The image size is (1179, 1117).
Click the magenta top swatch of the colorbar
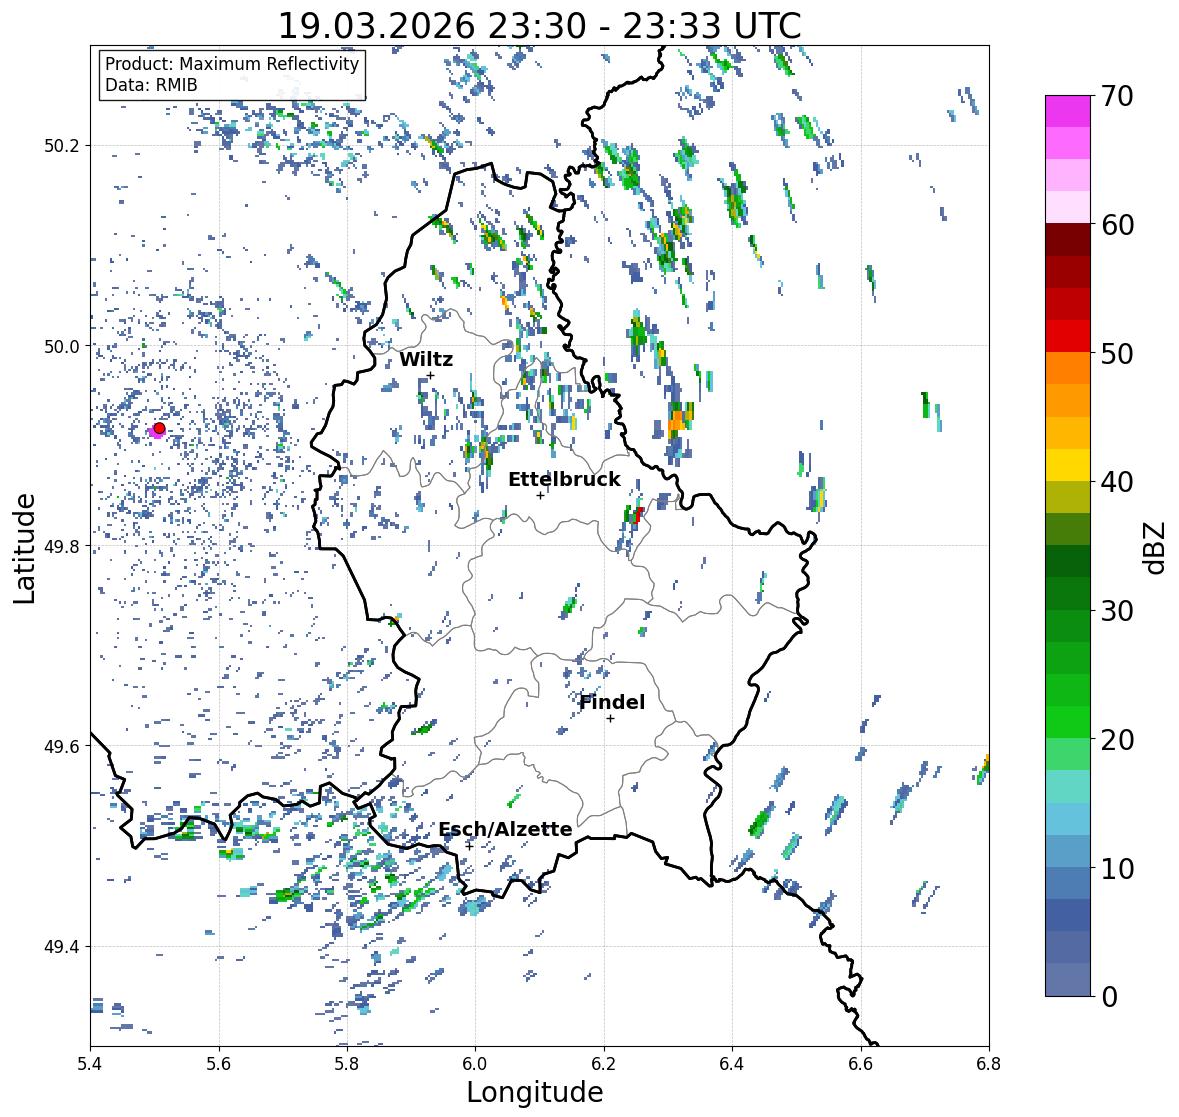(1068, 111)
